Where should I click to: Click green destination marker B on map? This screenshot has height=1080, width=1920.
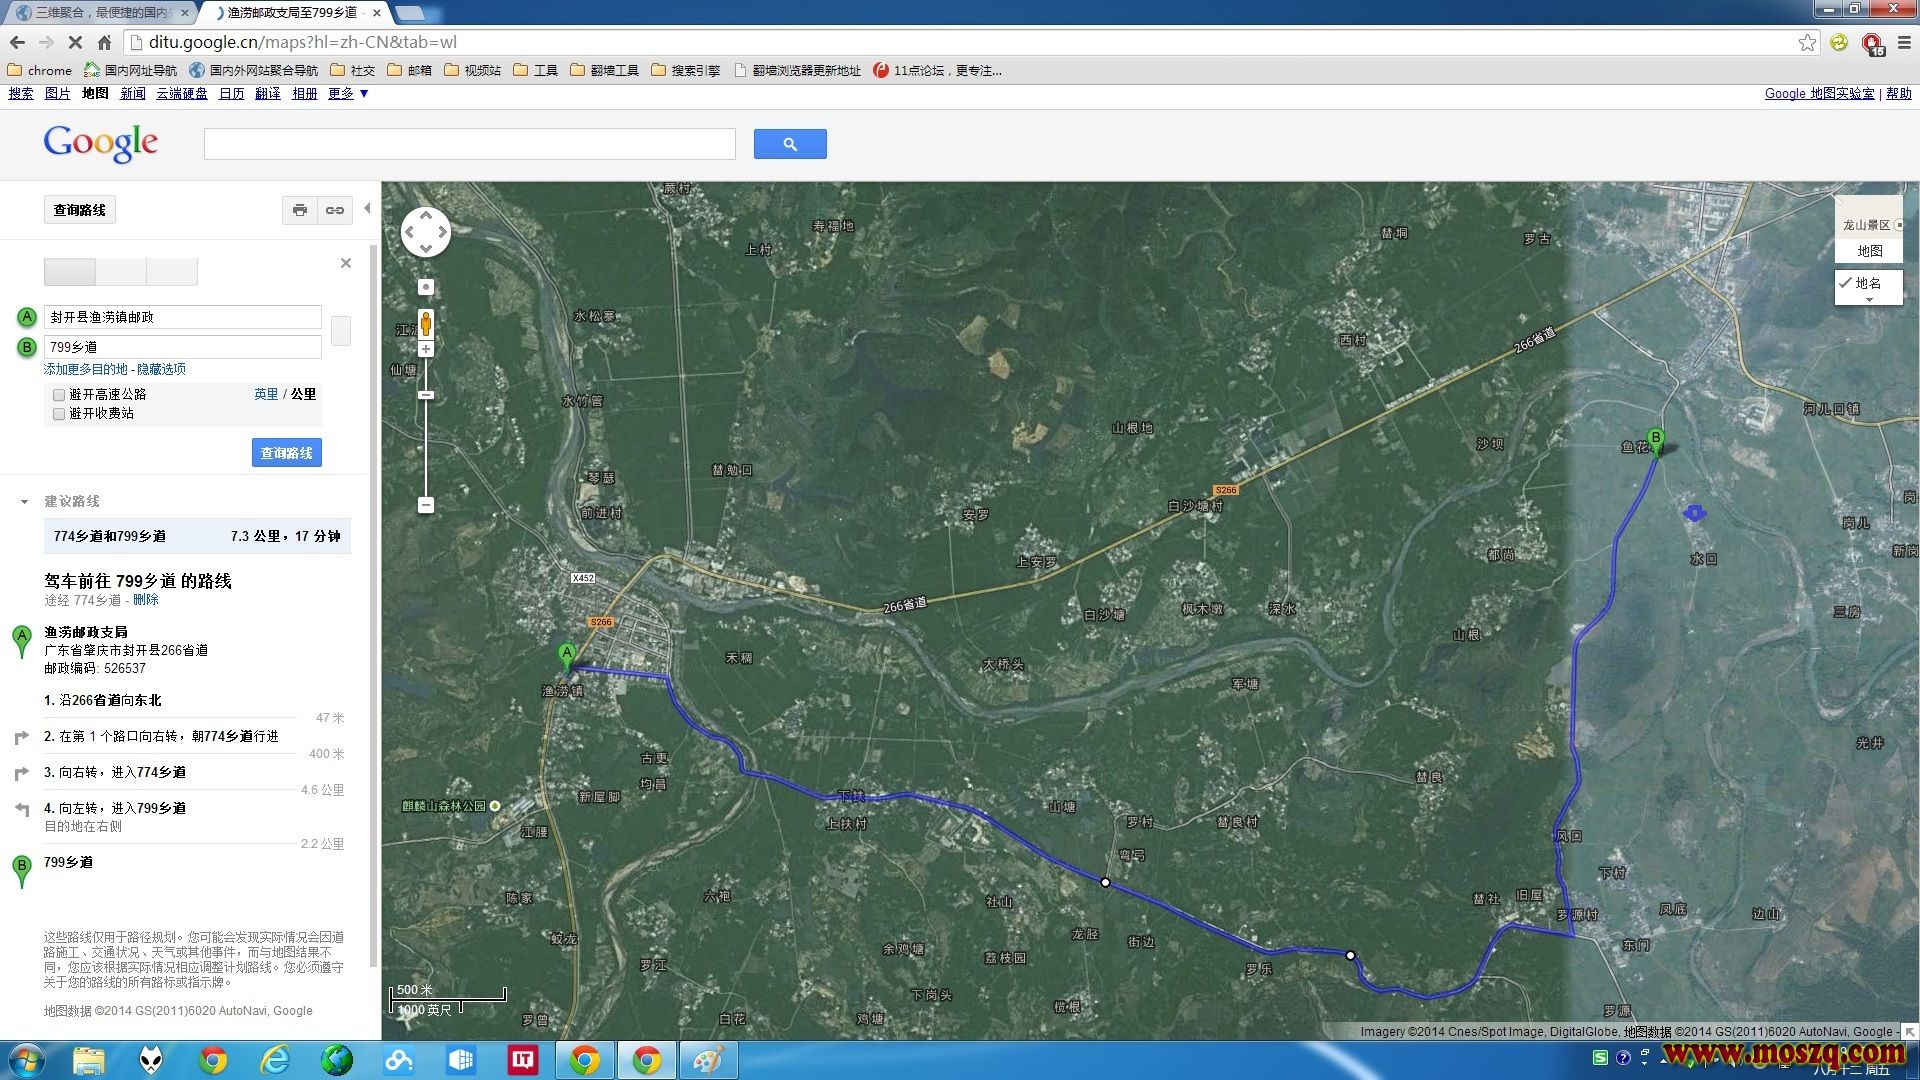[x=1656, y=440]
